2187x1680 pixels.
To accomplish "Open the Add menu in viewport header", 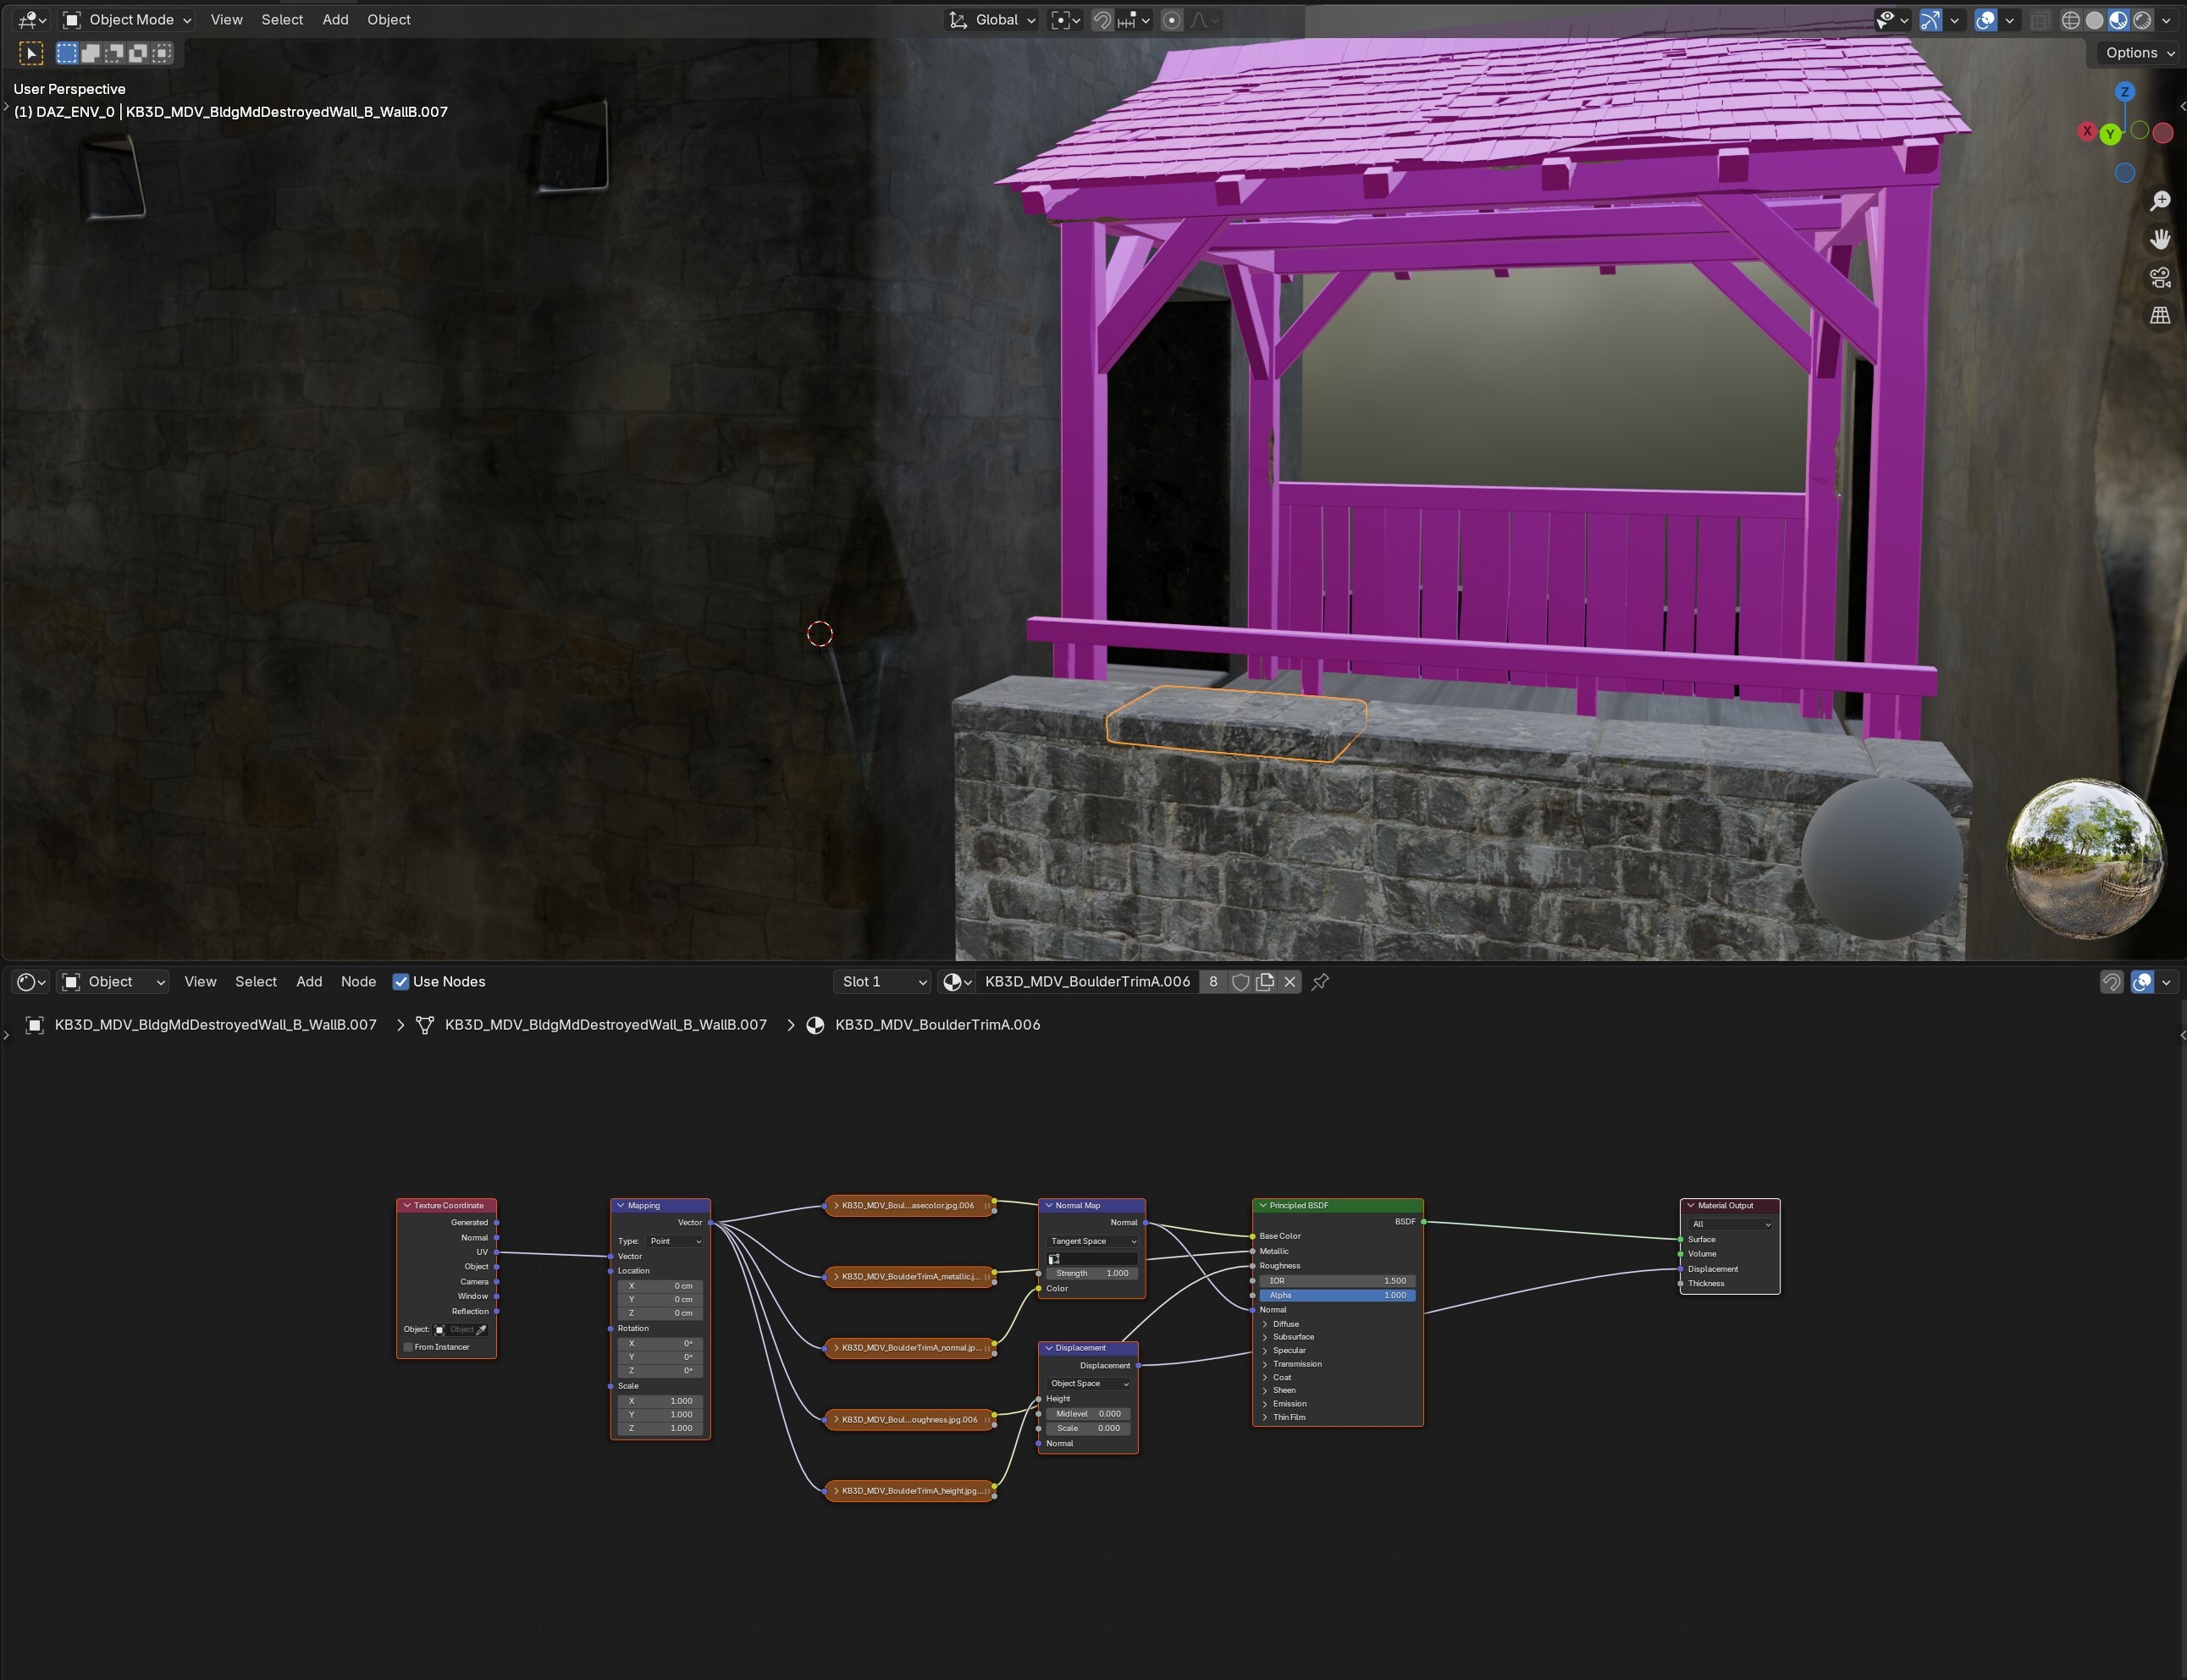I will point(335,20).
